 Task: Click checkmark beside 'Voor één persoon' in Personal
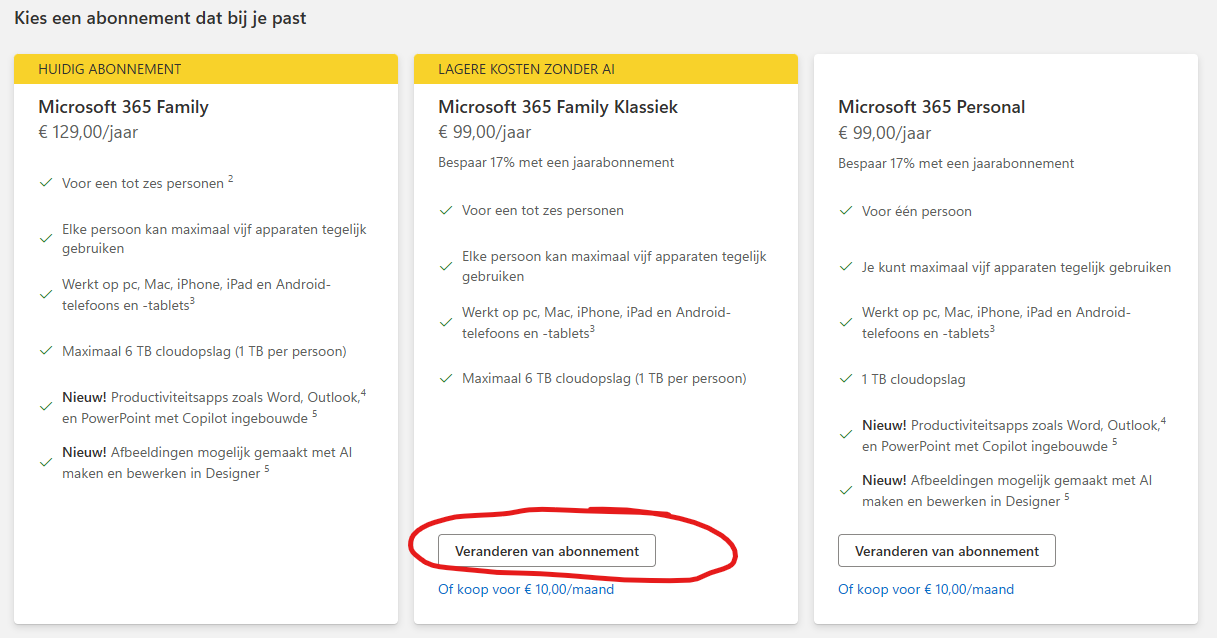click(845, 211)
